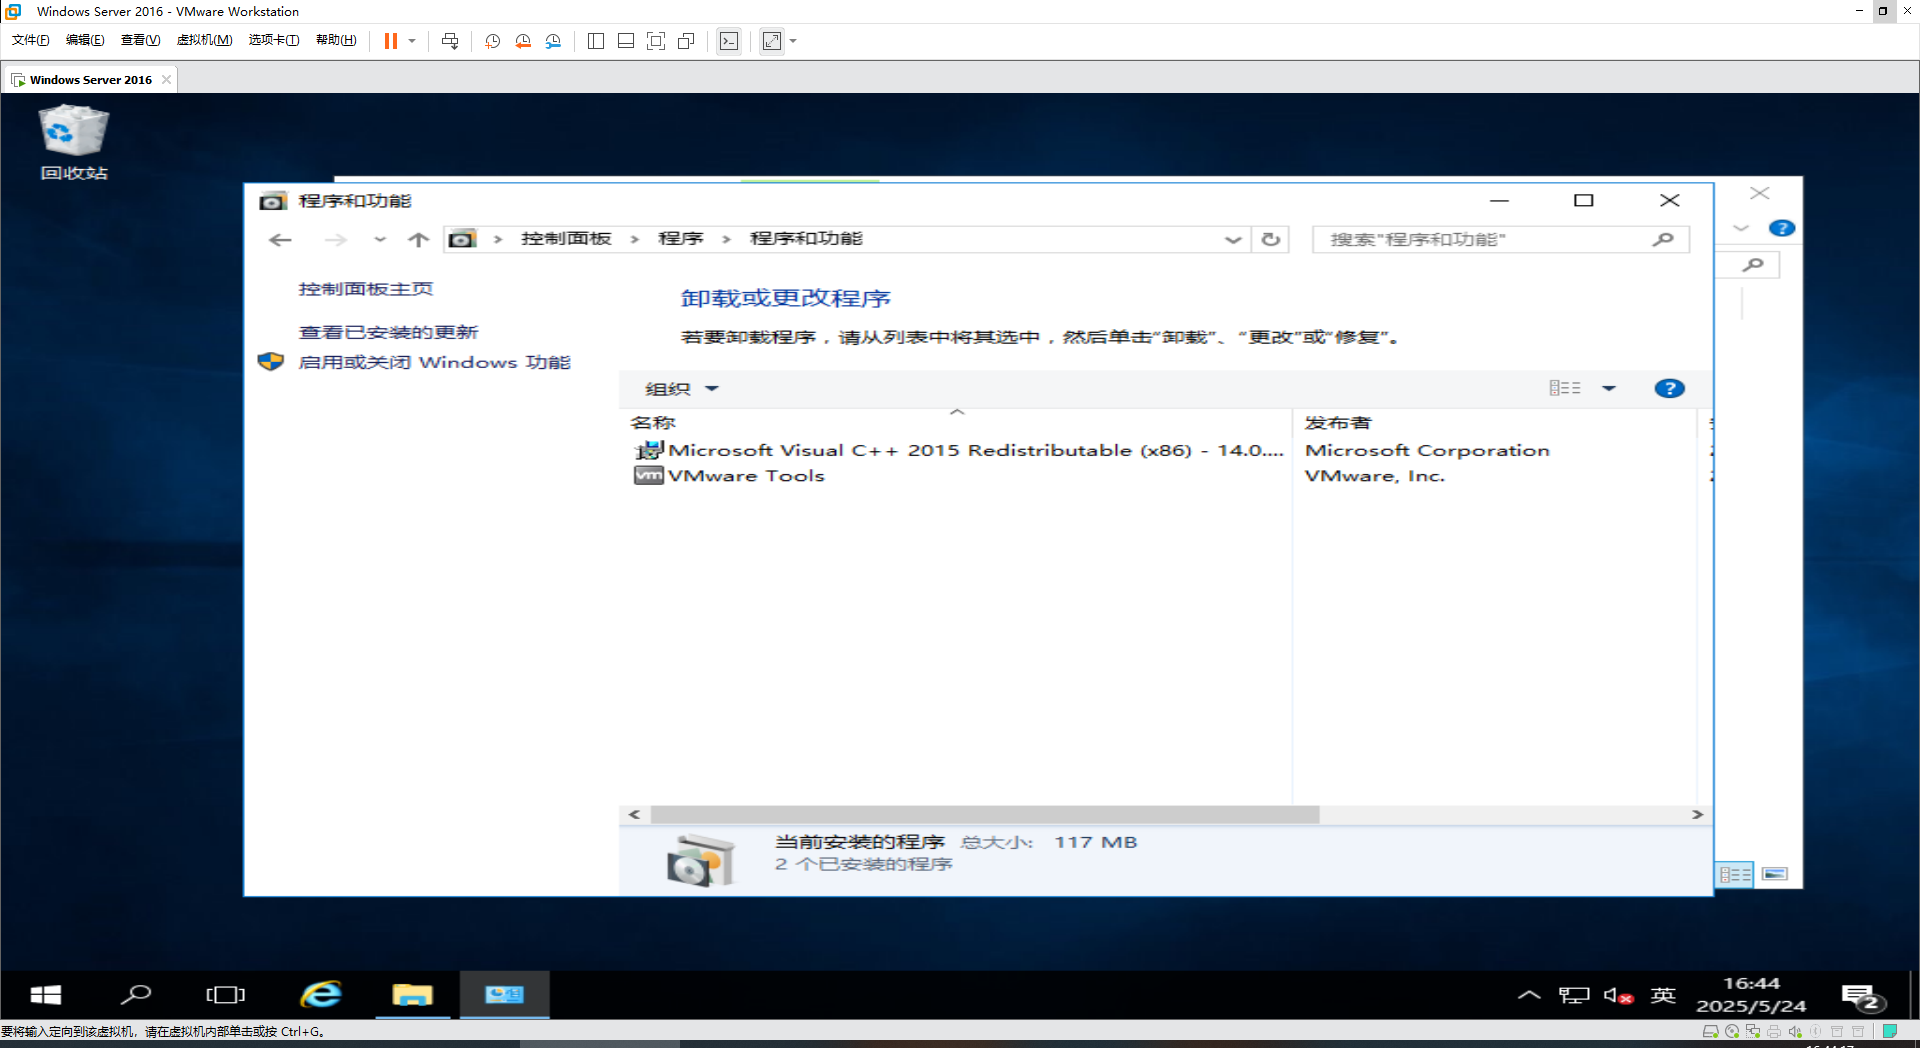
Task: Open the Action Center notifications icon
Action: point(1863,997)
